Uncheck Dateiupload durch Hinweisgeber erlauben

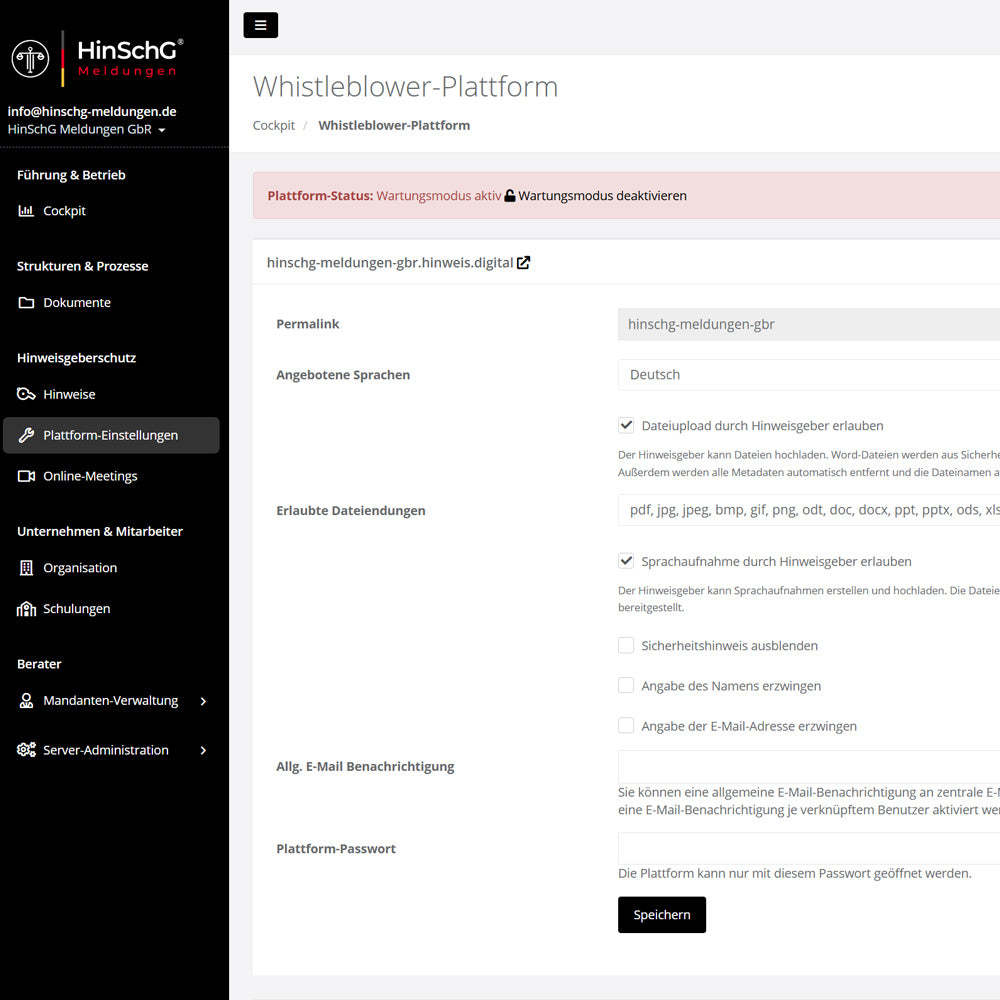point(626,425)
